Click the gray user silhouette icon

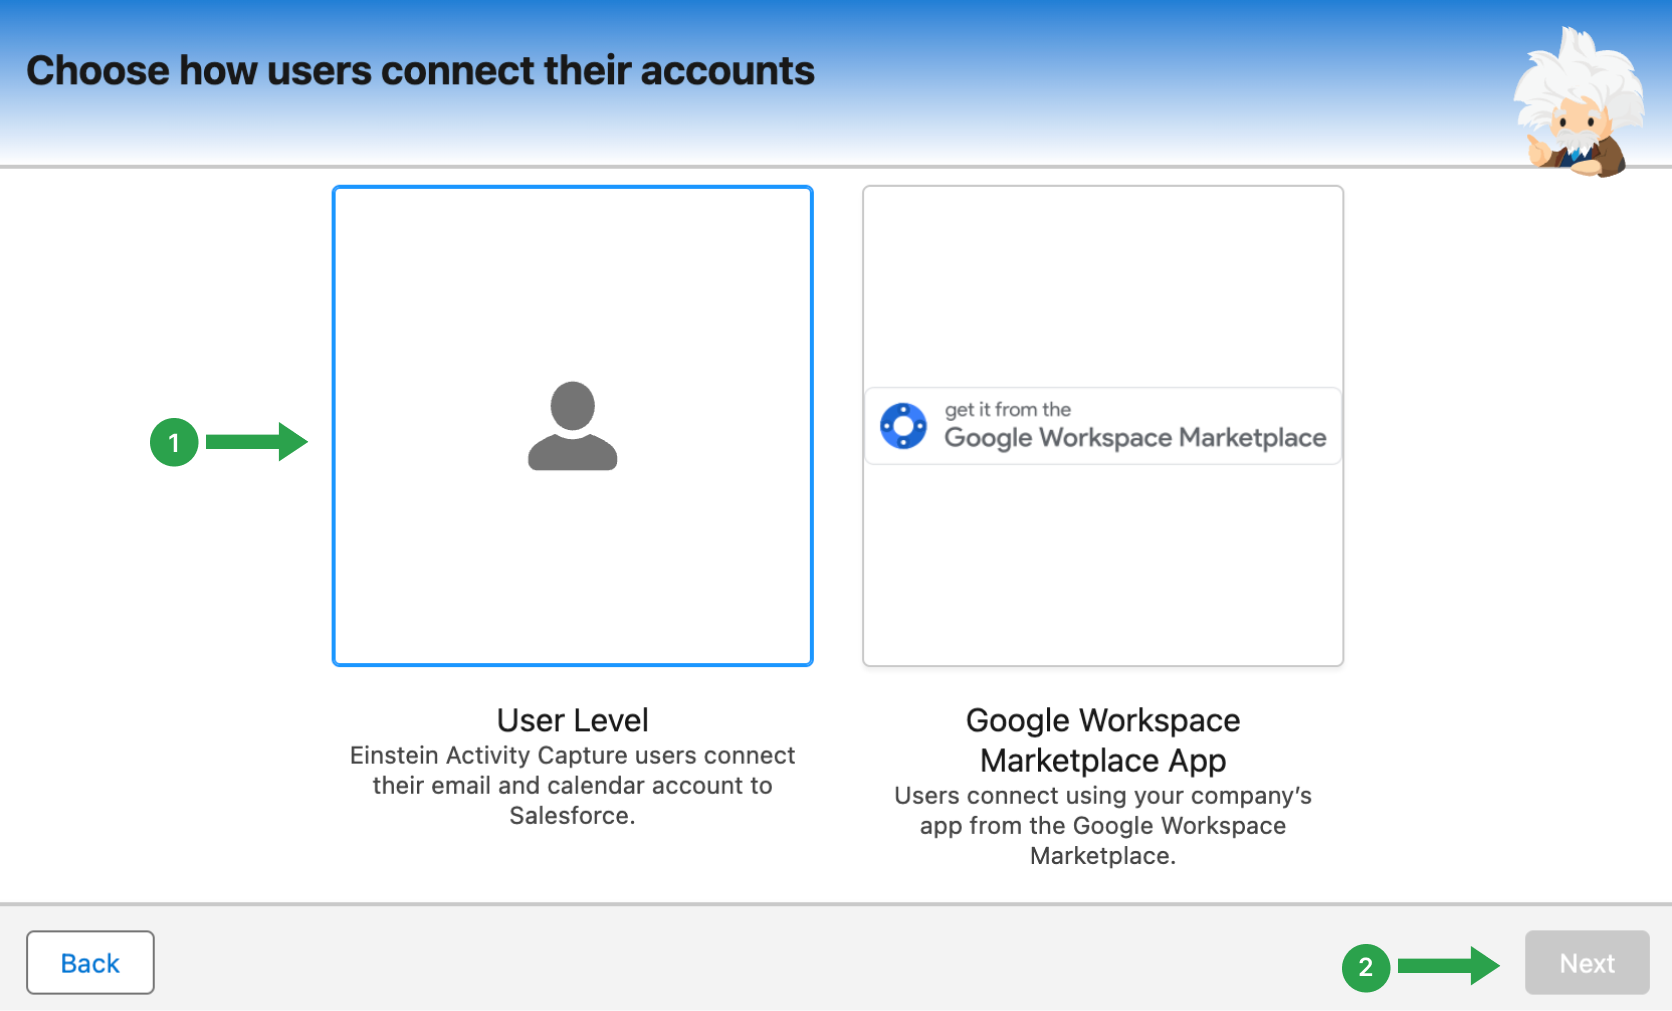coord(573,426)
